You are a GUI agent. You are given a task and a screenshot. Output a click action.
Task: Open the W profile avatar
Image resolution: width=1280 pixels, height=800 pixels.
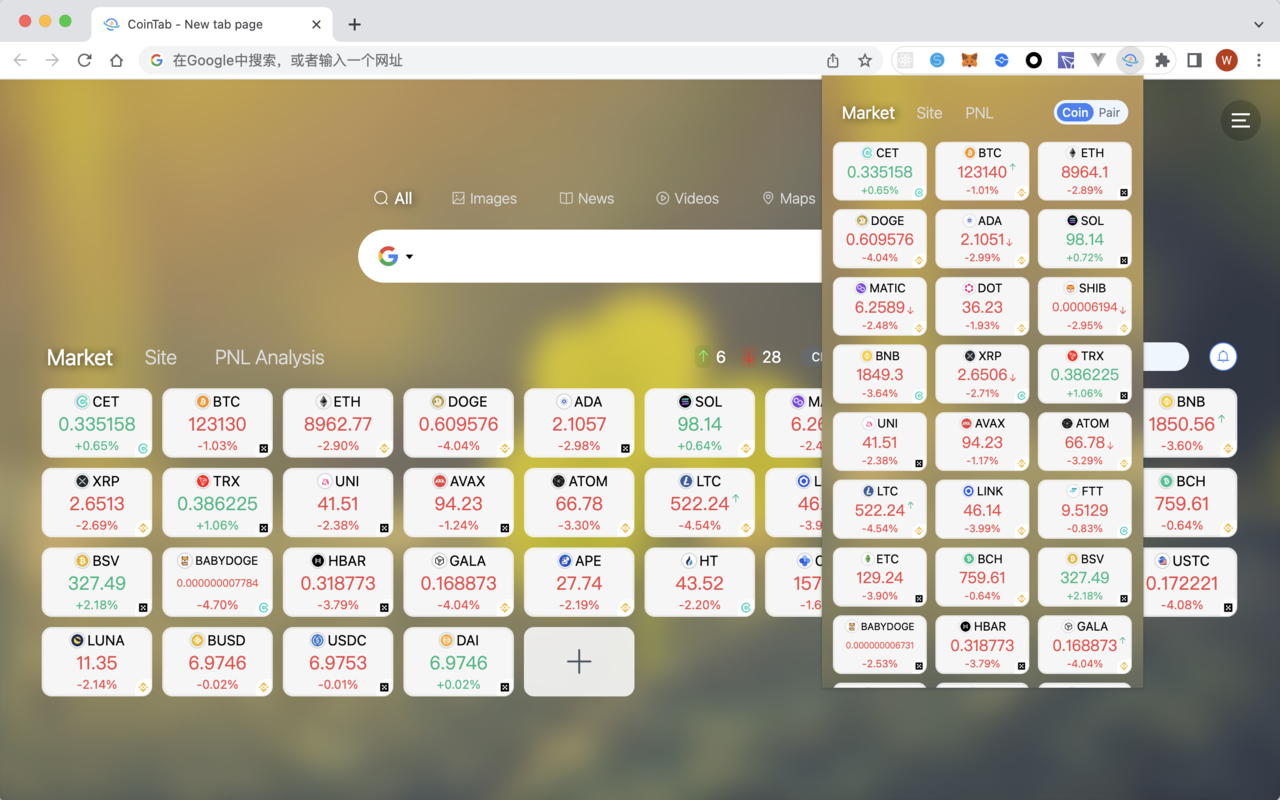pos(1227,60)
